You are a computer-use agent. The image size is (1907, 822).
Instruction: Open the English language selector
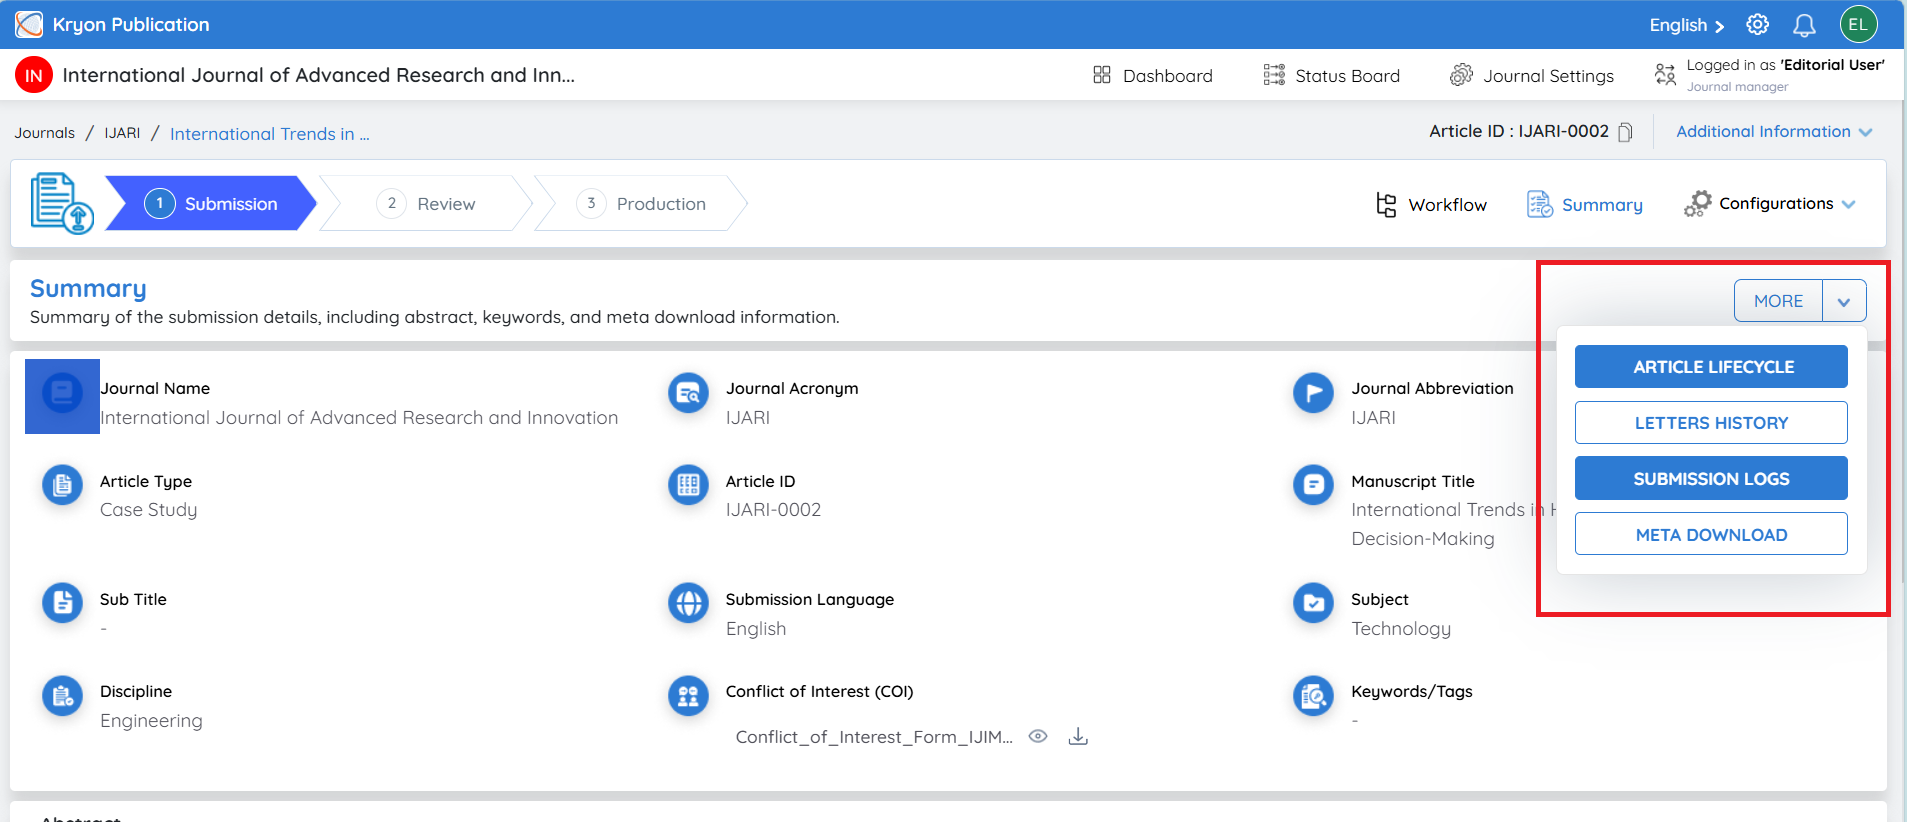pyautogui.click(x=1687, y=25)
